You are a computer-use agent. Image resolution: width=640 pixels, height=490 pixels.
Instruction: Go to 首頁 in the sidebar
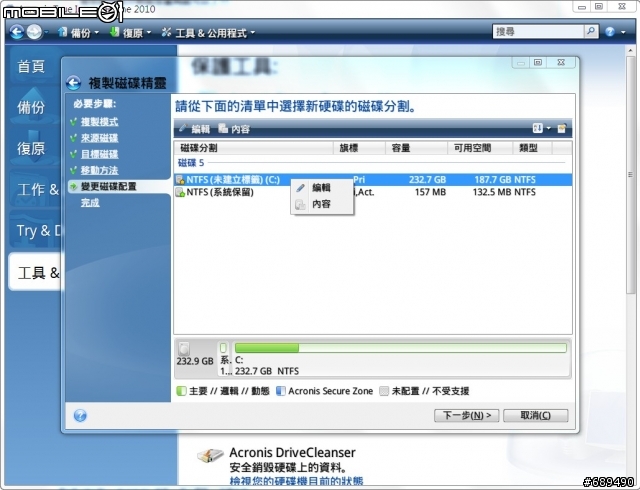31,66
